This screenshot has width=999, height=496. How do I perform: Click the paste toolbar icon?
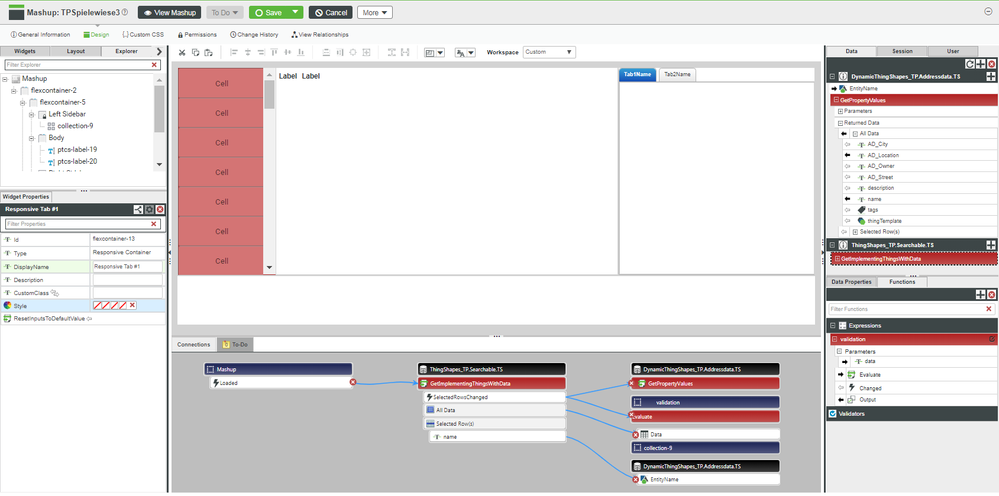pos(208,52)
